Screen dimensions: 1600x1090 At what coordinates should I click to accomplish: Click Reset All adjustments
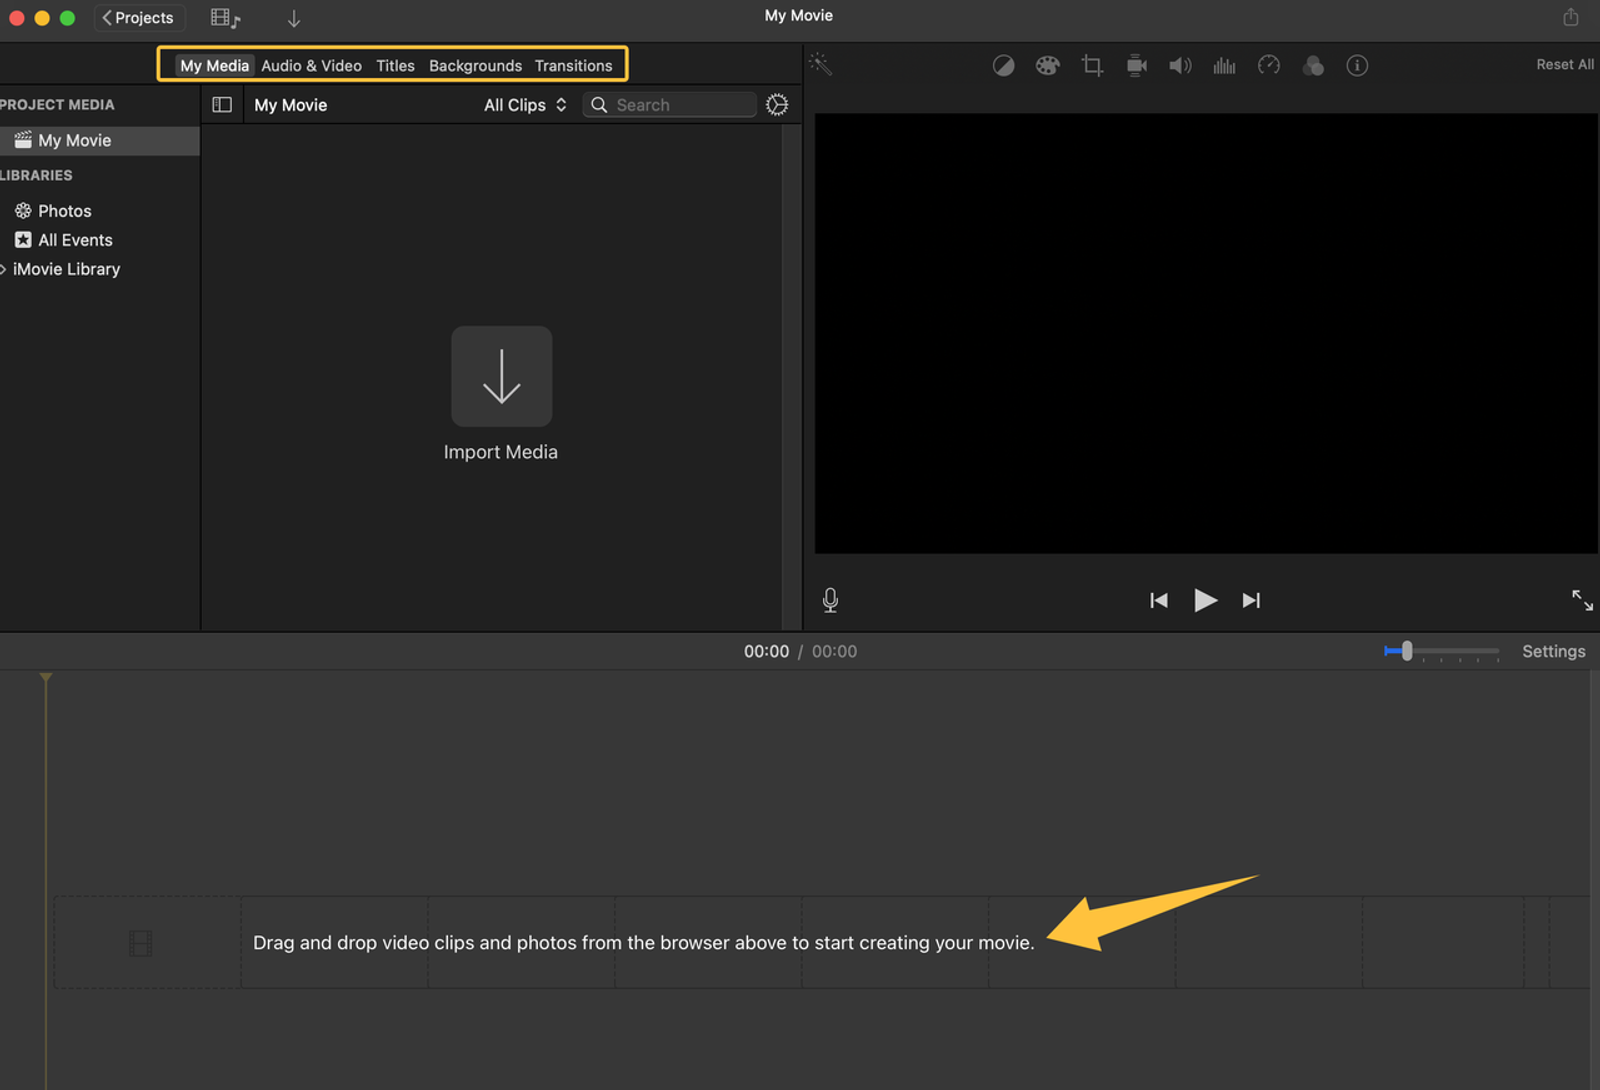1565,65
